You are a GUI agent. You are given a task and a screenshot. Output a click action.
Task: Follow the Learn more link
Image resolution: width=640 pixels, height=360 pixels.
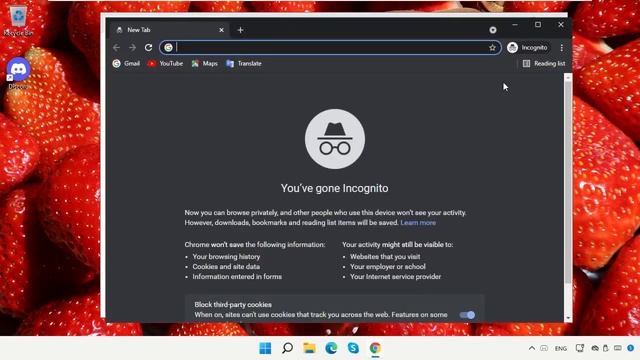point(418,223)
